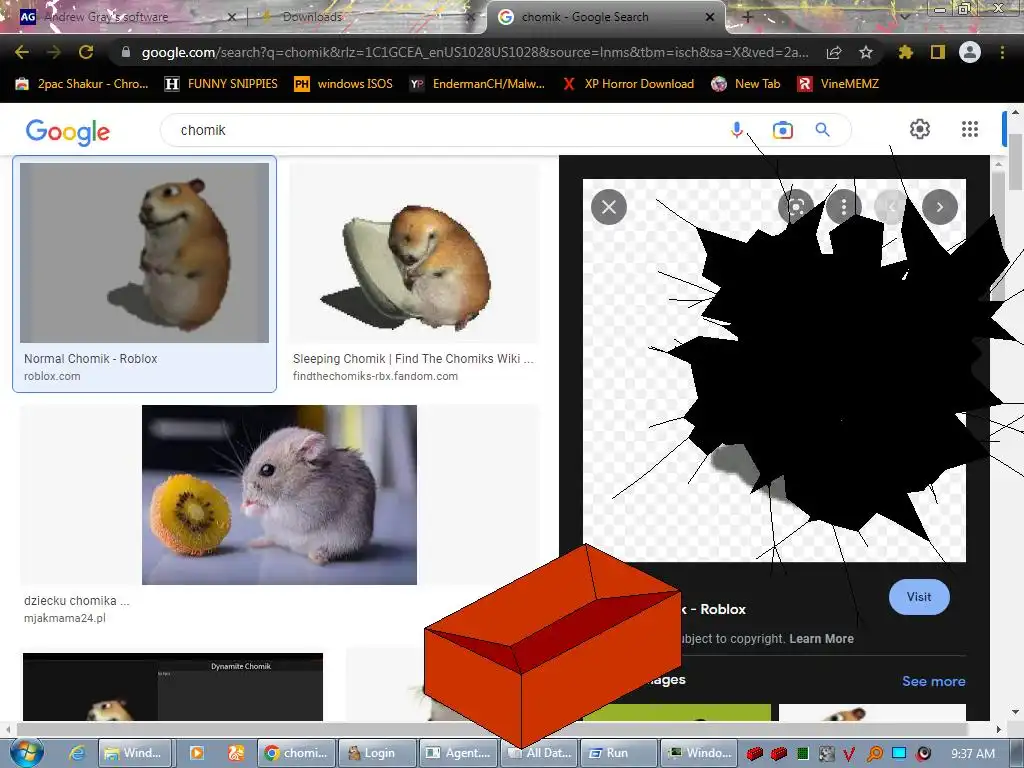This screenshot has height=768, width=1024.
Task: Close the chomik - Google Search tab
Action: pos(710,18)
